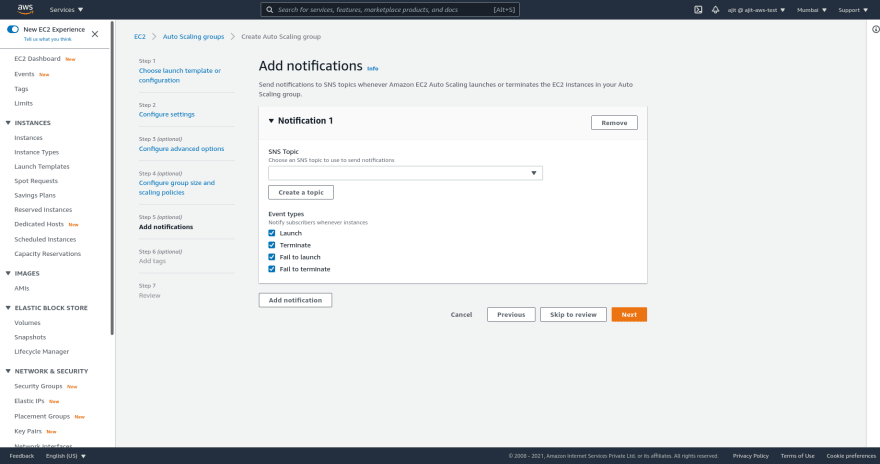Go to Step 2 Configure settings
This screenshot has height=464, width=880.
click(167, 114)
